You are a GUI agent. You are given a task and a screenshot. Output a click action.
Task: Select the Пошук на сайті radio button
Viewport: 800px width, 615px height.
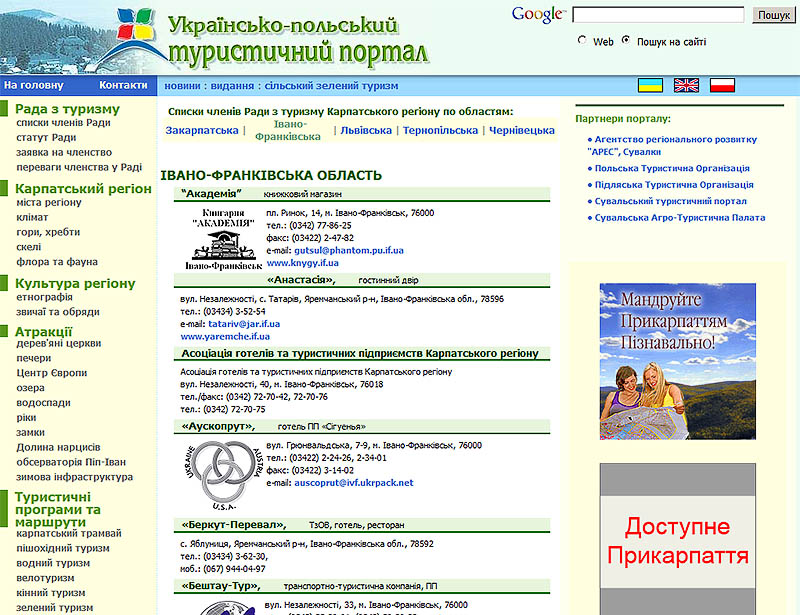[x=626, y=40]
